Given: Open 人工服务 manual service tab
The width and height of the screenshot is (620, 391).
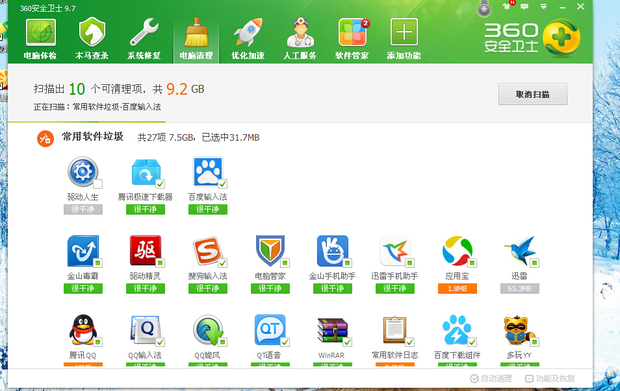Looking at the screenshot, I should [300, 39].
